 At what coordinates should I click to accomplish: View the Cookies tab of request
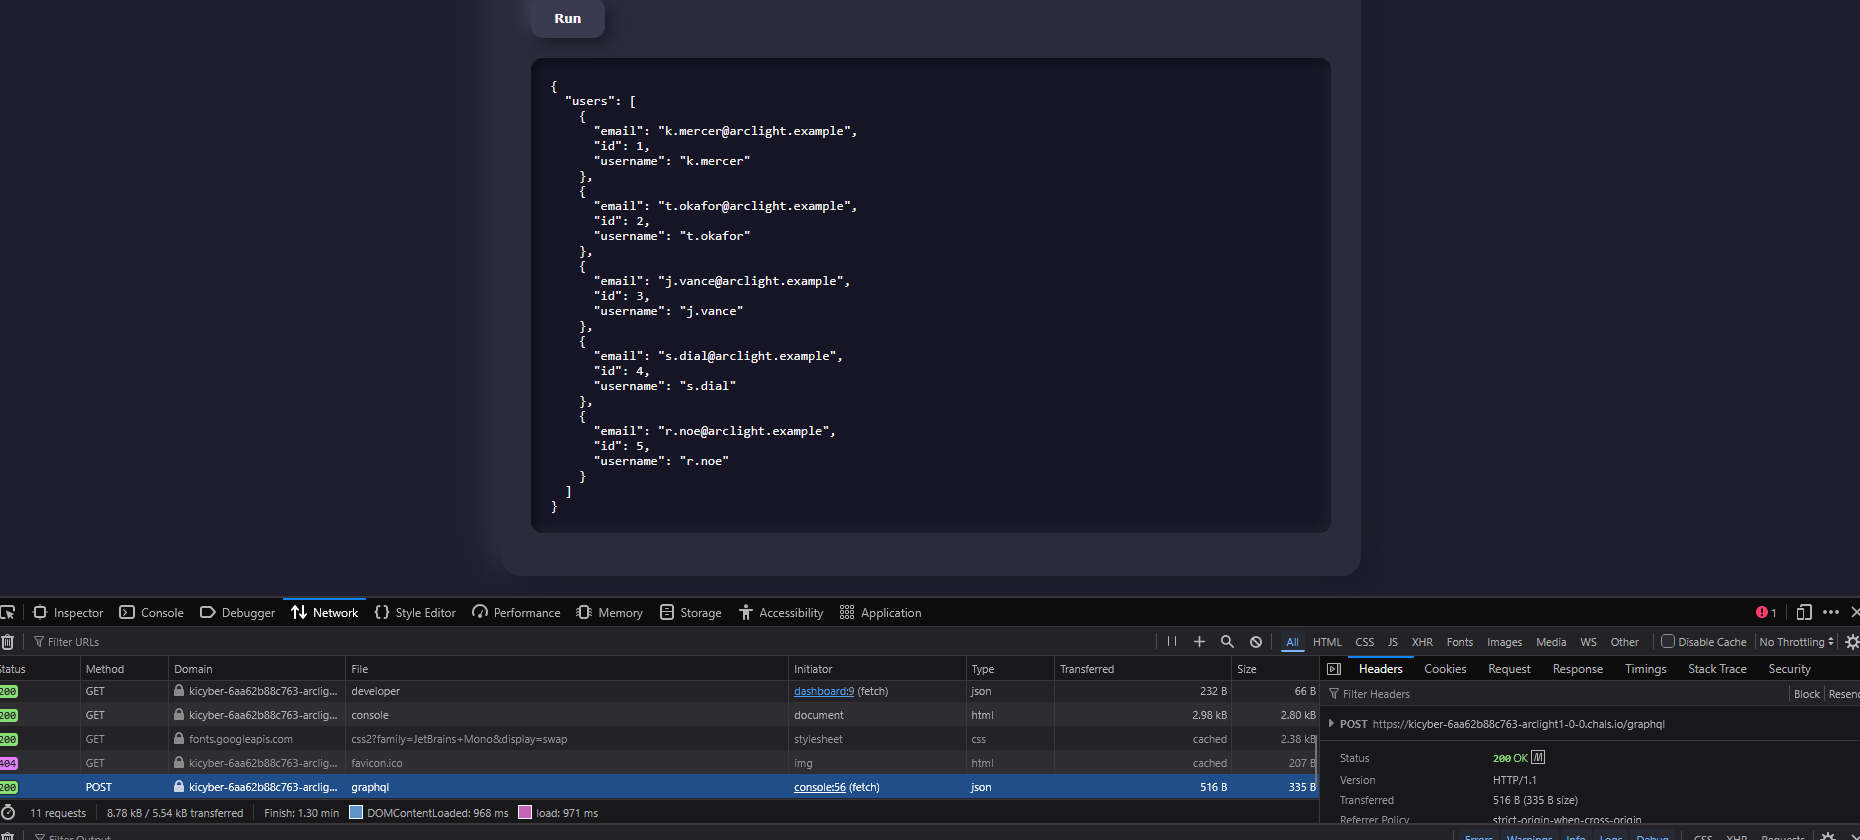pos(1445,669)
